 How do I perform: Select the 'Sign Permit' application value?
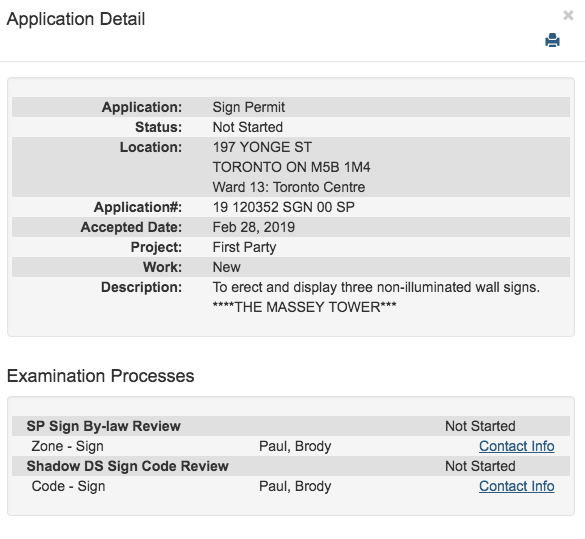(x=248, y=107)
